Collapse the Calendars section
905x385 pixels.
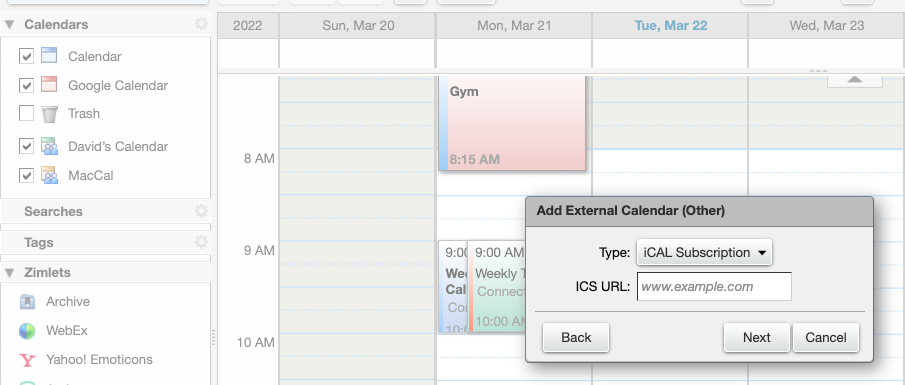(9, 25)
